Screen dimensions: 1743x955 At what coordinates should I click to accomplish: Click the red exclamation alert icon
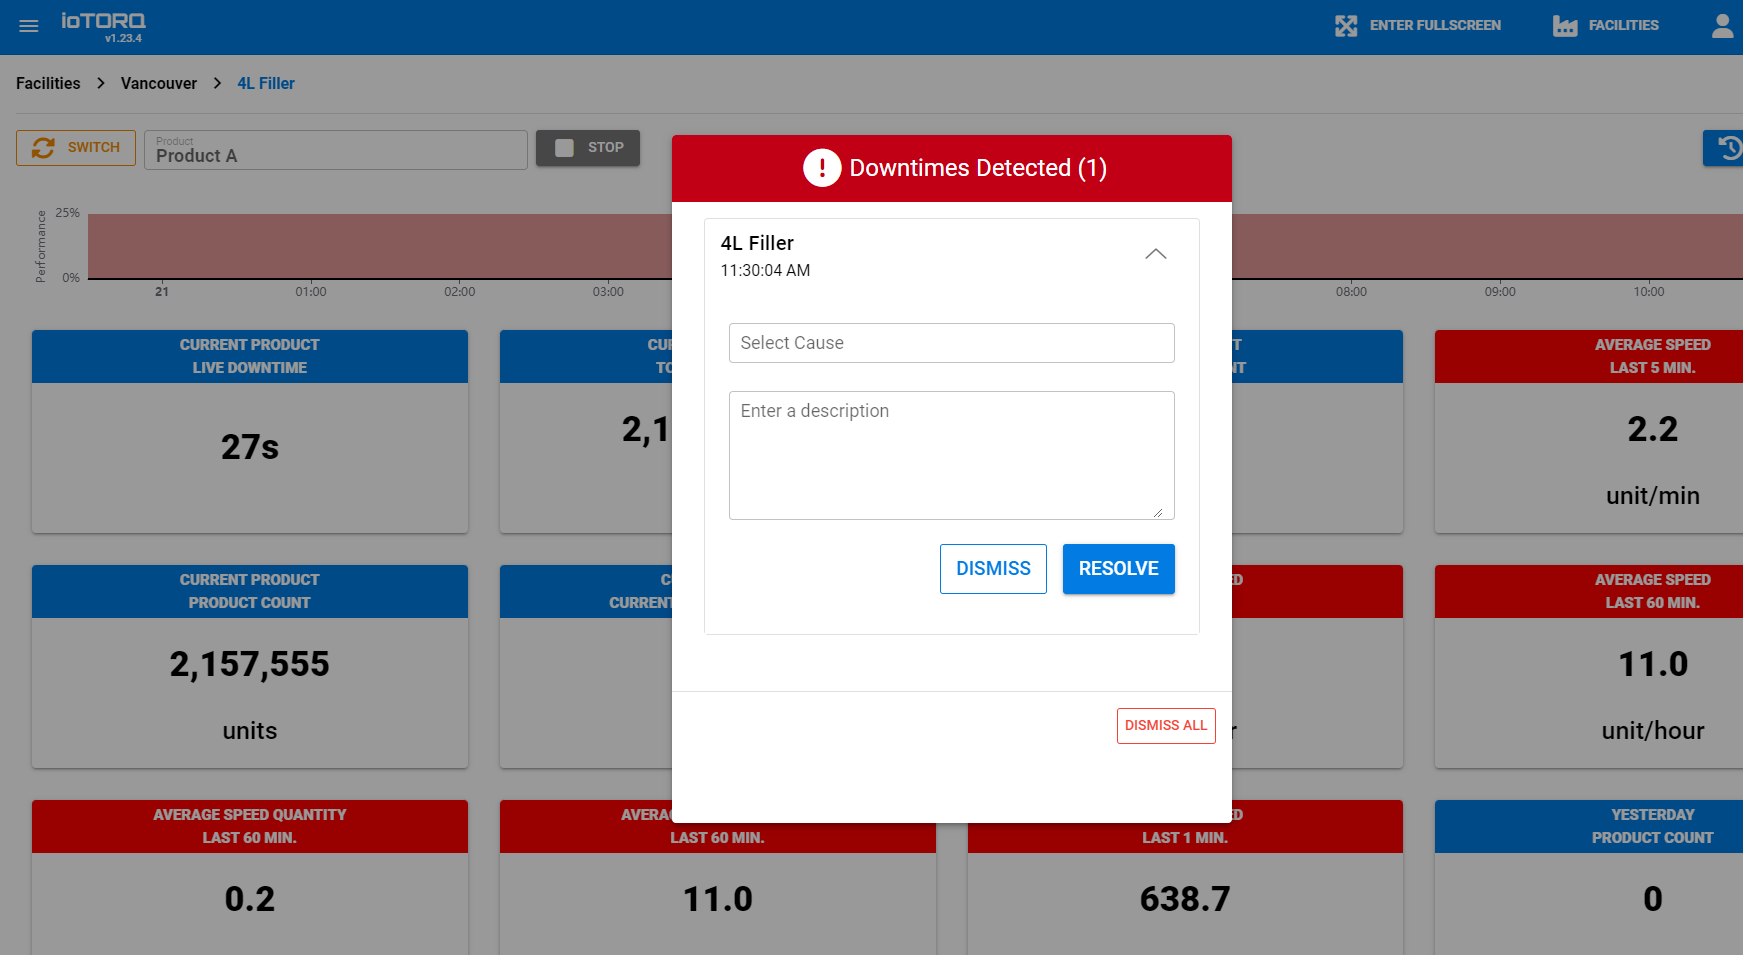click(x=822, y=168)
